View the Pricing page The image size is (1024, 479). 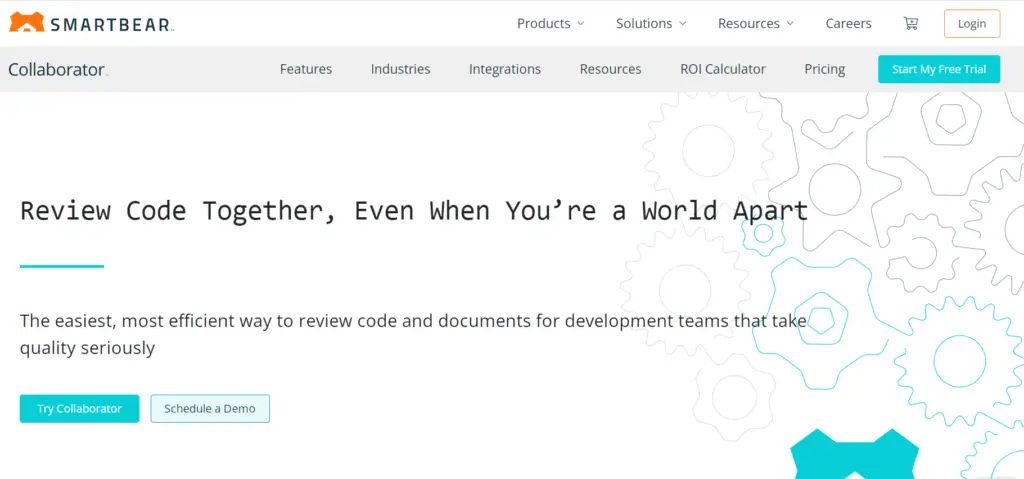[824, 69]
